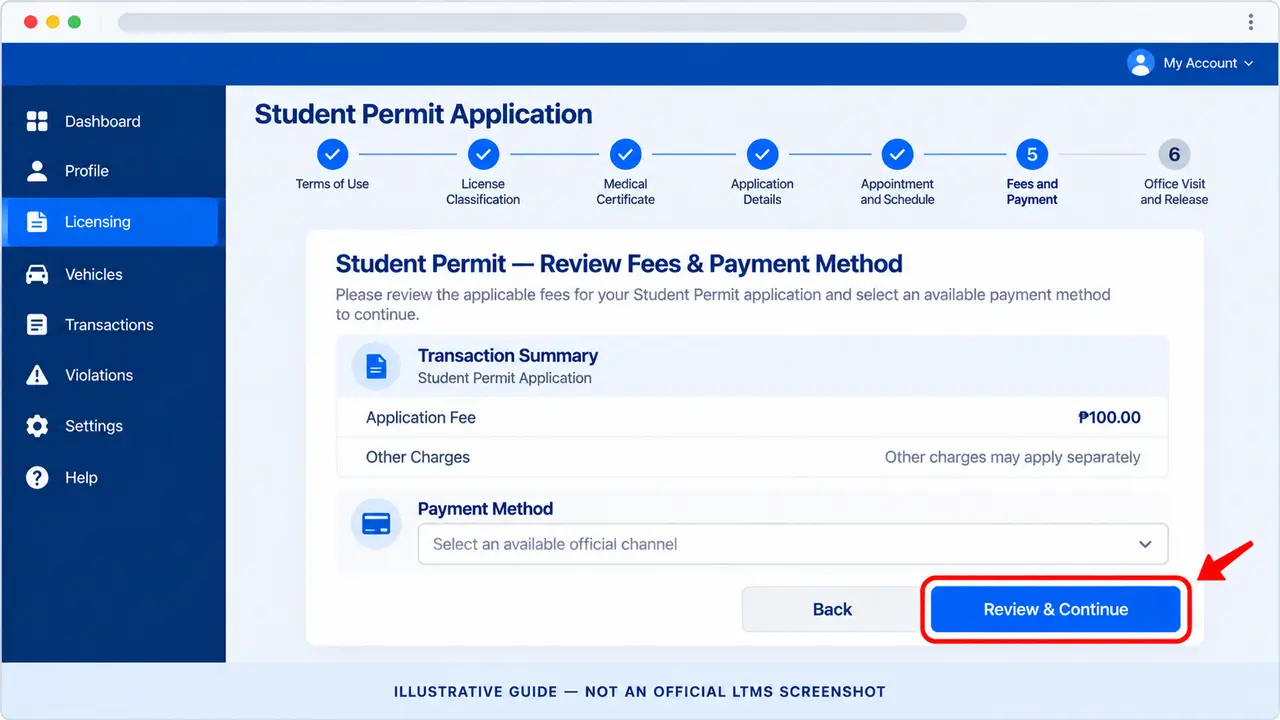Open the payment channel dropdown

pyautogui.click(x=792, y=544)
